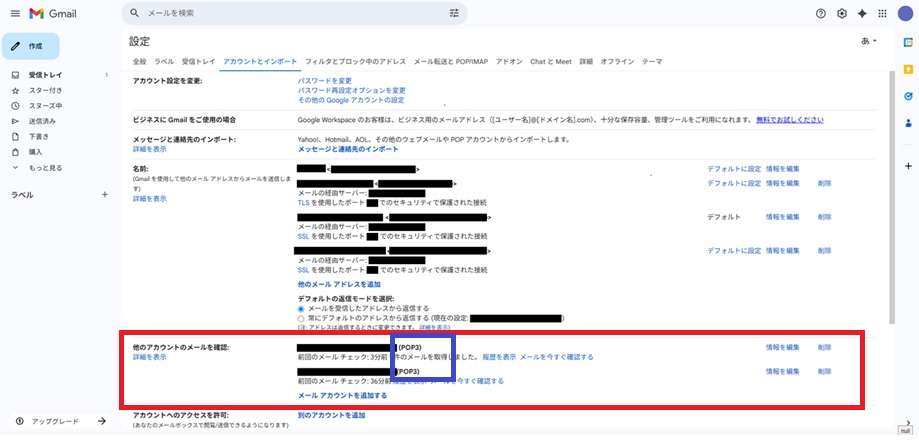Select '常にデフォルトのアドレスから返信する' radio option

(302, 318)
